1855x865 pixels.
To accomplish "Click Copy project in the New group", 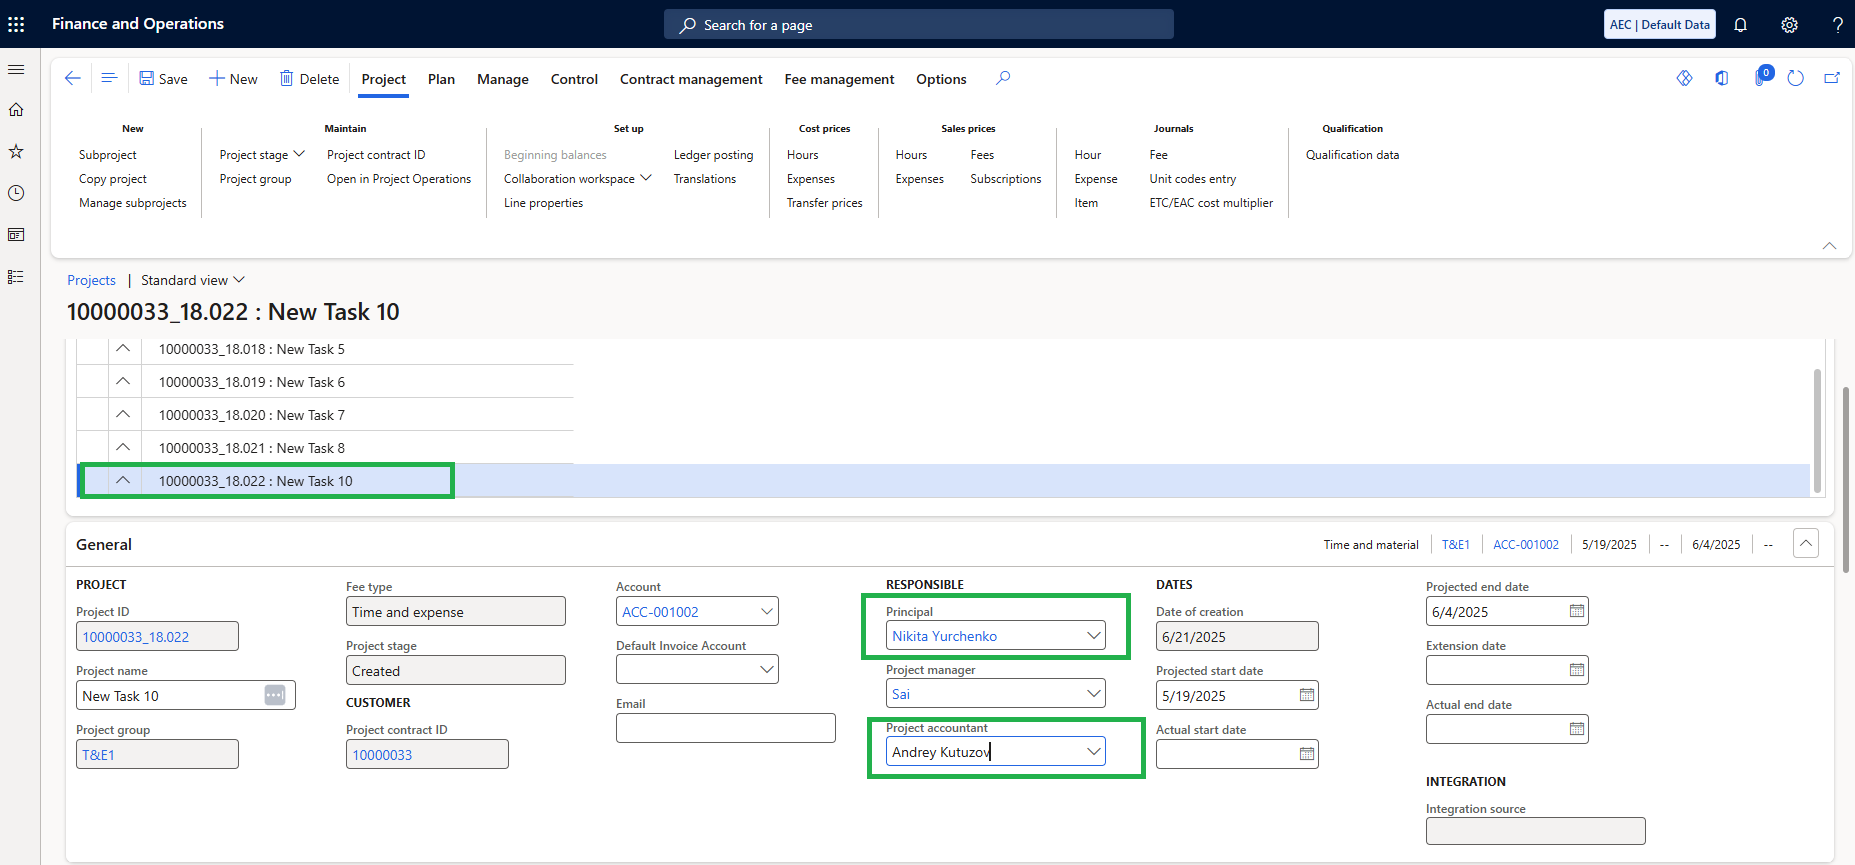I will [x=113, y=179].
